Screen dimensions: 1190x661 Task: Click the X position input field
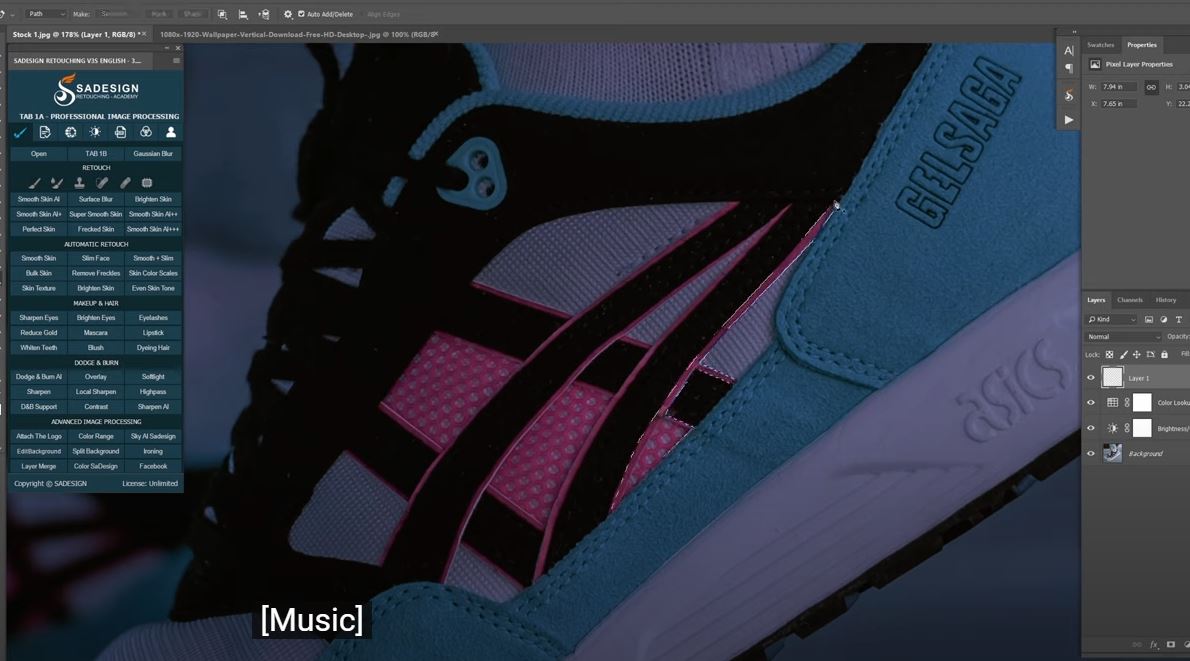[x=1119, y=104]
